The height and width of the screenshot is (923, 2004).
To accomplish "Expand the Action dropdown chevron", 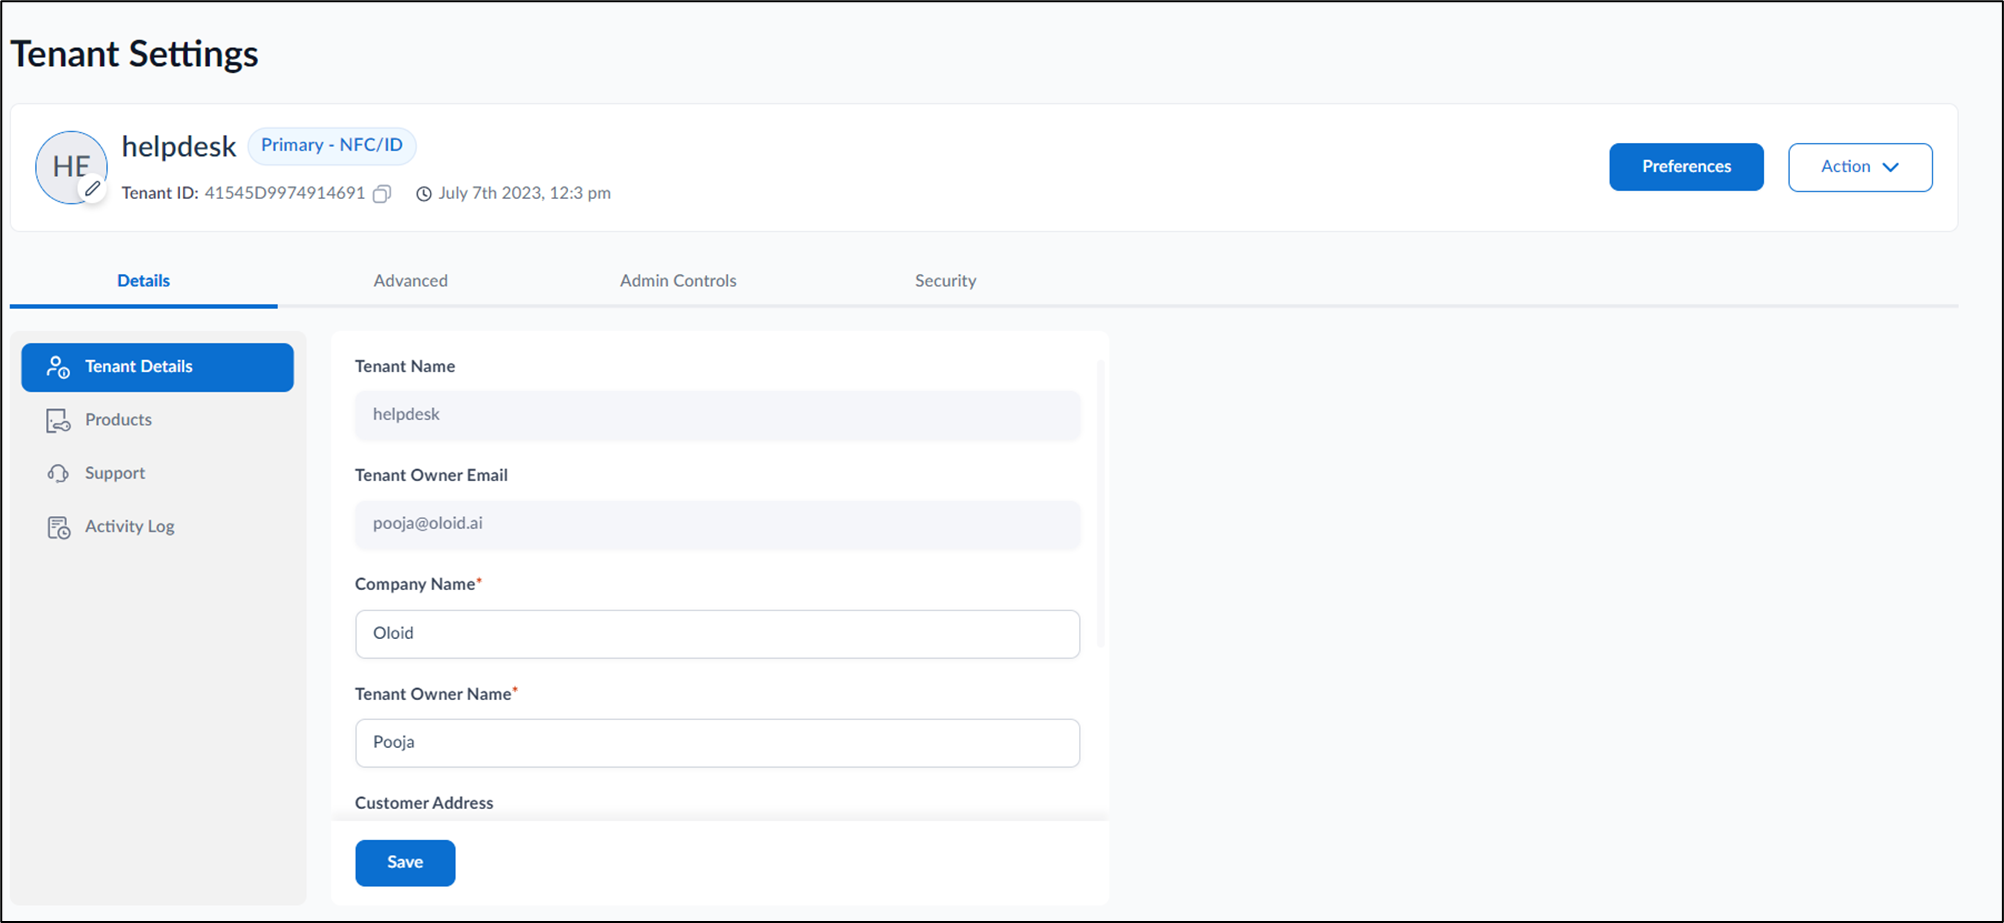I will point(1891,167).
